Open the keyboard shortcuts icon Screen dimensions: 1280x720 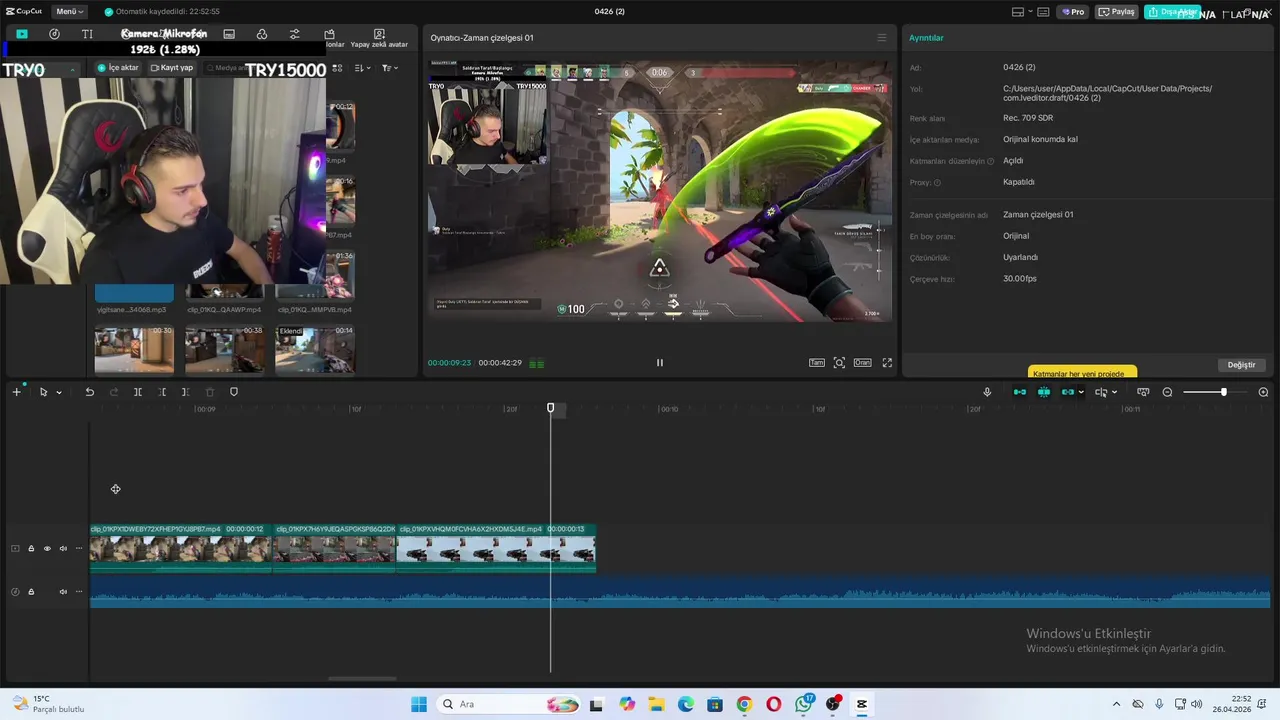(1043, 12)
